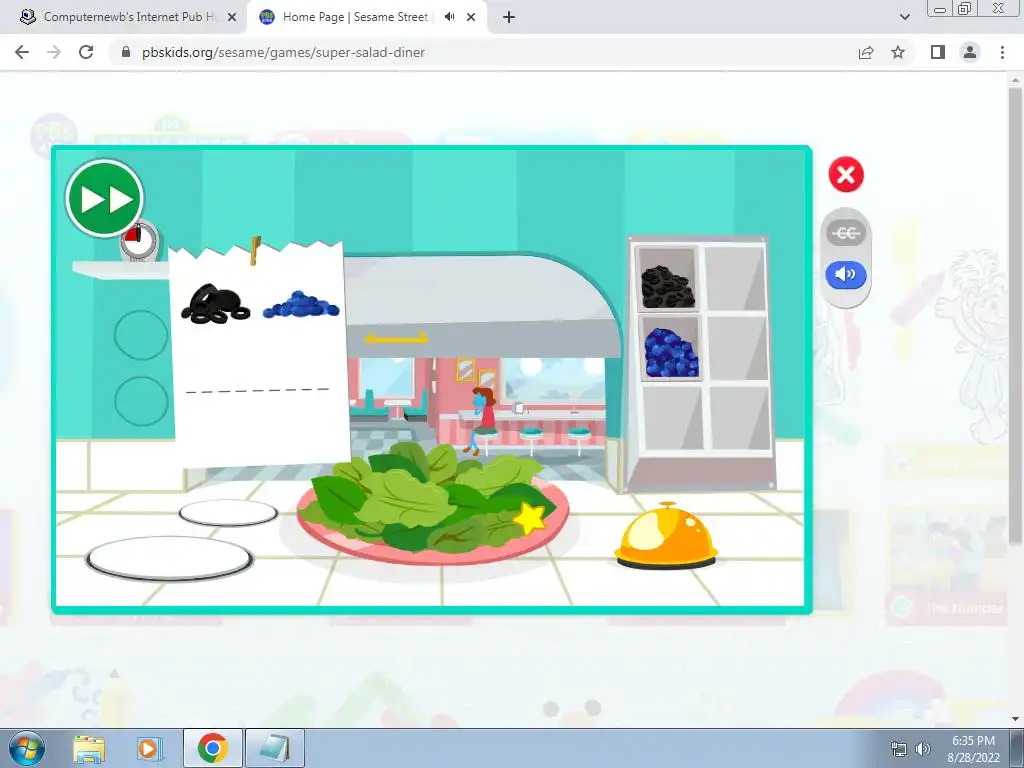The image size is (1024, 768).
Task: View site security lock information
Action: tap(127, 52)
